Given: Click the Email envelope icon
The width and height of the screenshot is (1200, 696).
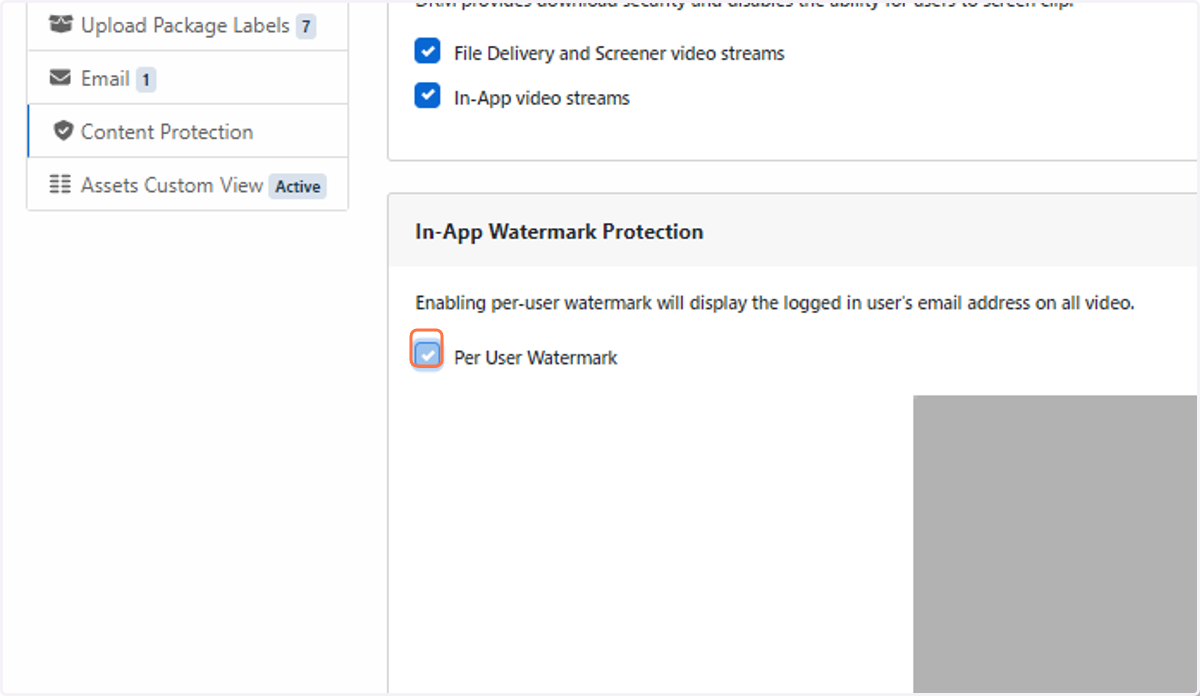Looking at the screenshot, I should click(x=62, y=78).
